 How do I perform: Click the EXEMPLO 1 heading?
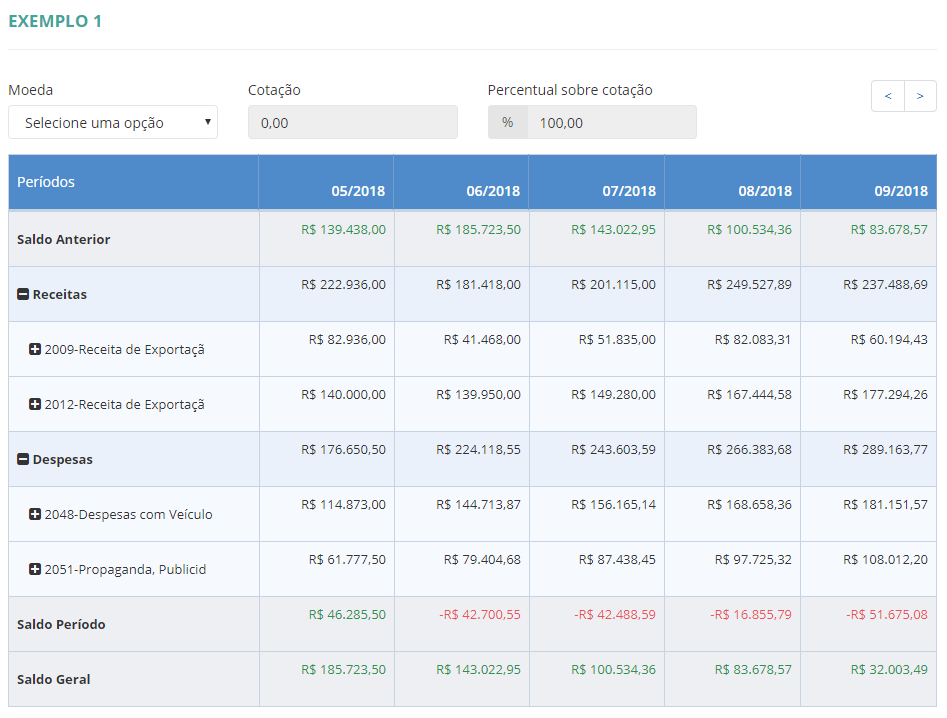point(55,21)
